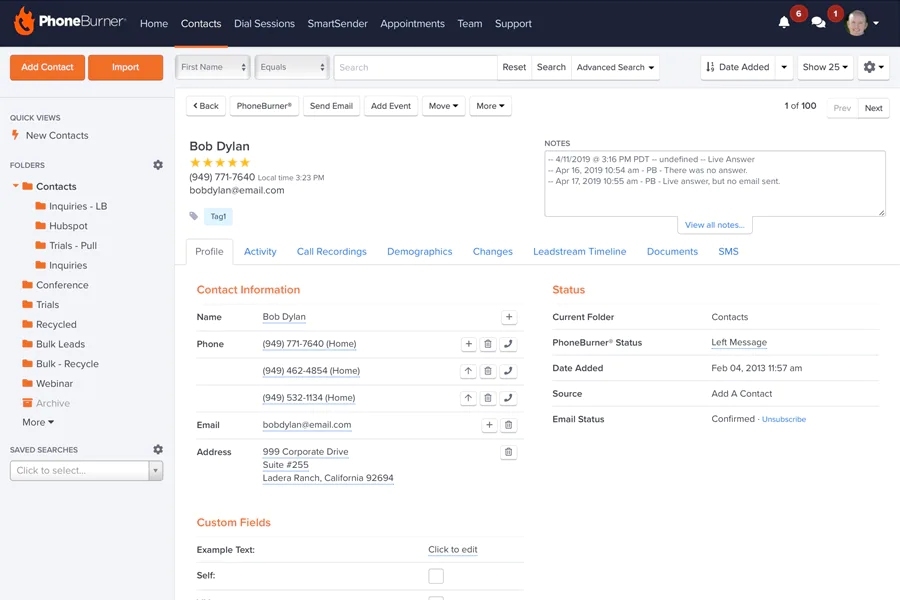Image resolution: width=900 pixels, height=600 pixels.
Task: Open the notifications bell icon
Action: click(x=784, y=23)
